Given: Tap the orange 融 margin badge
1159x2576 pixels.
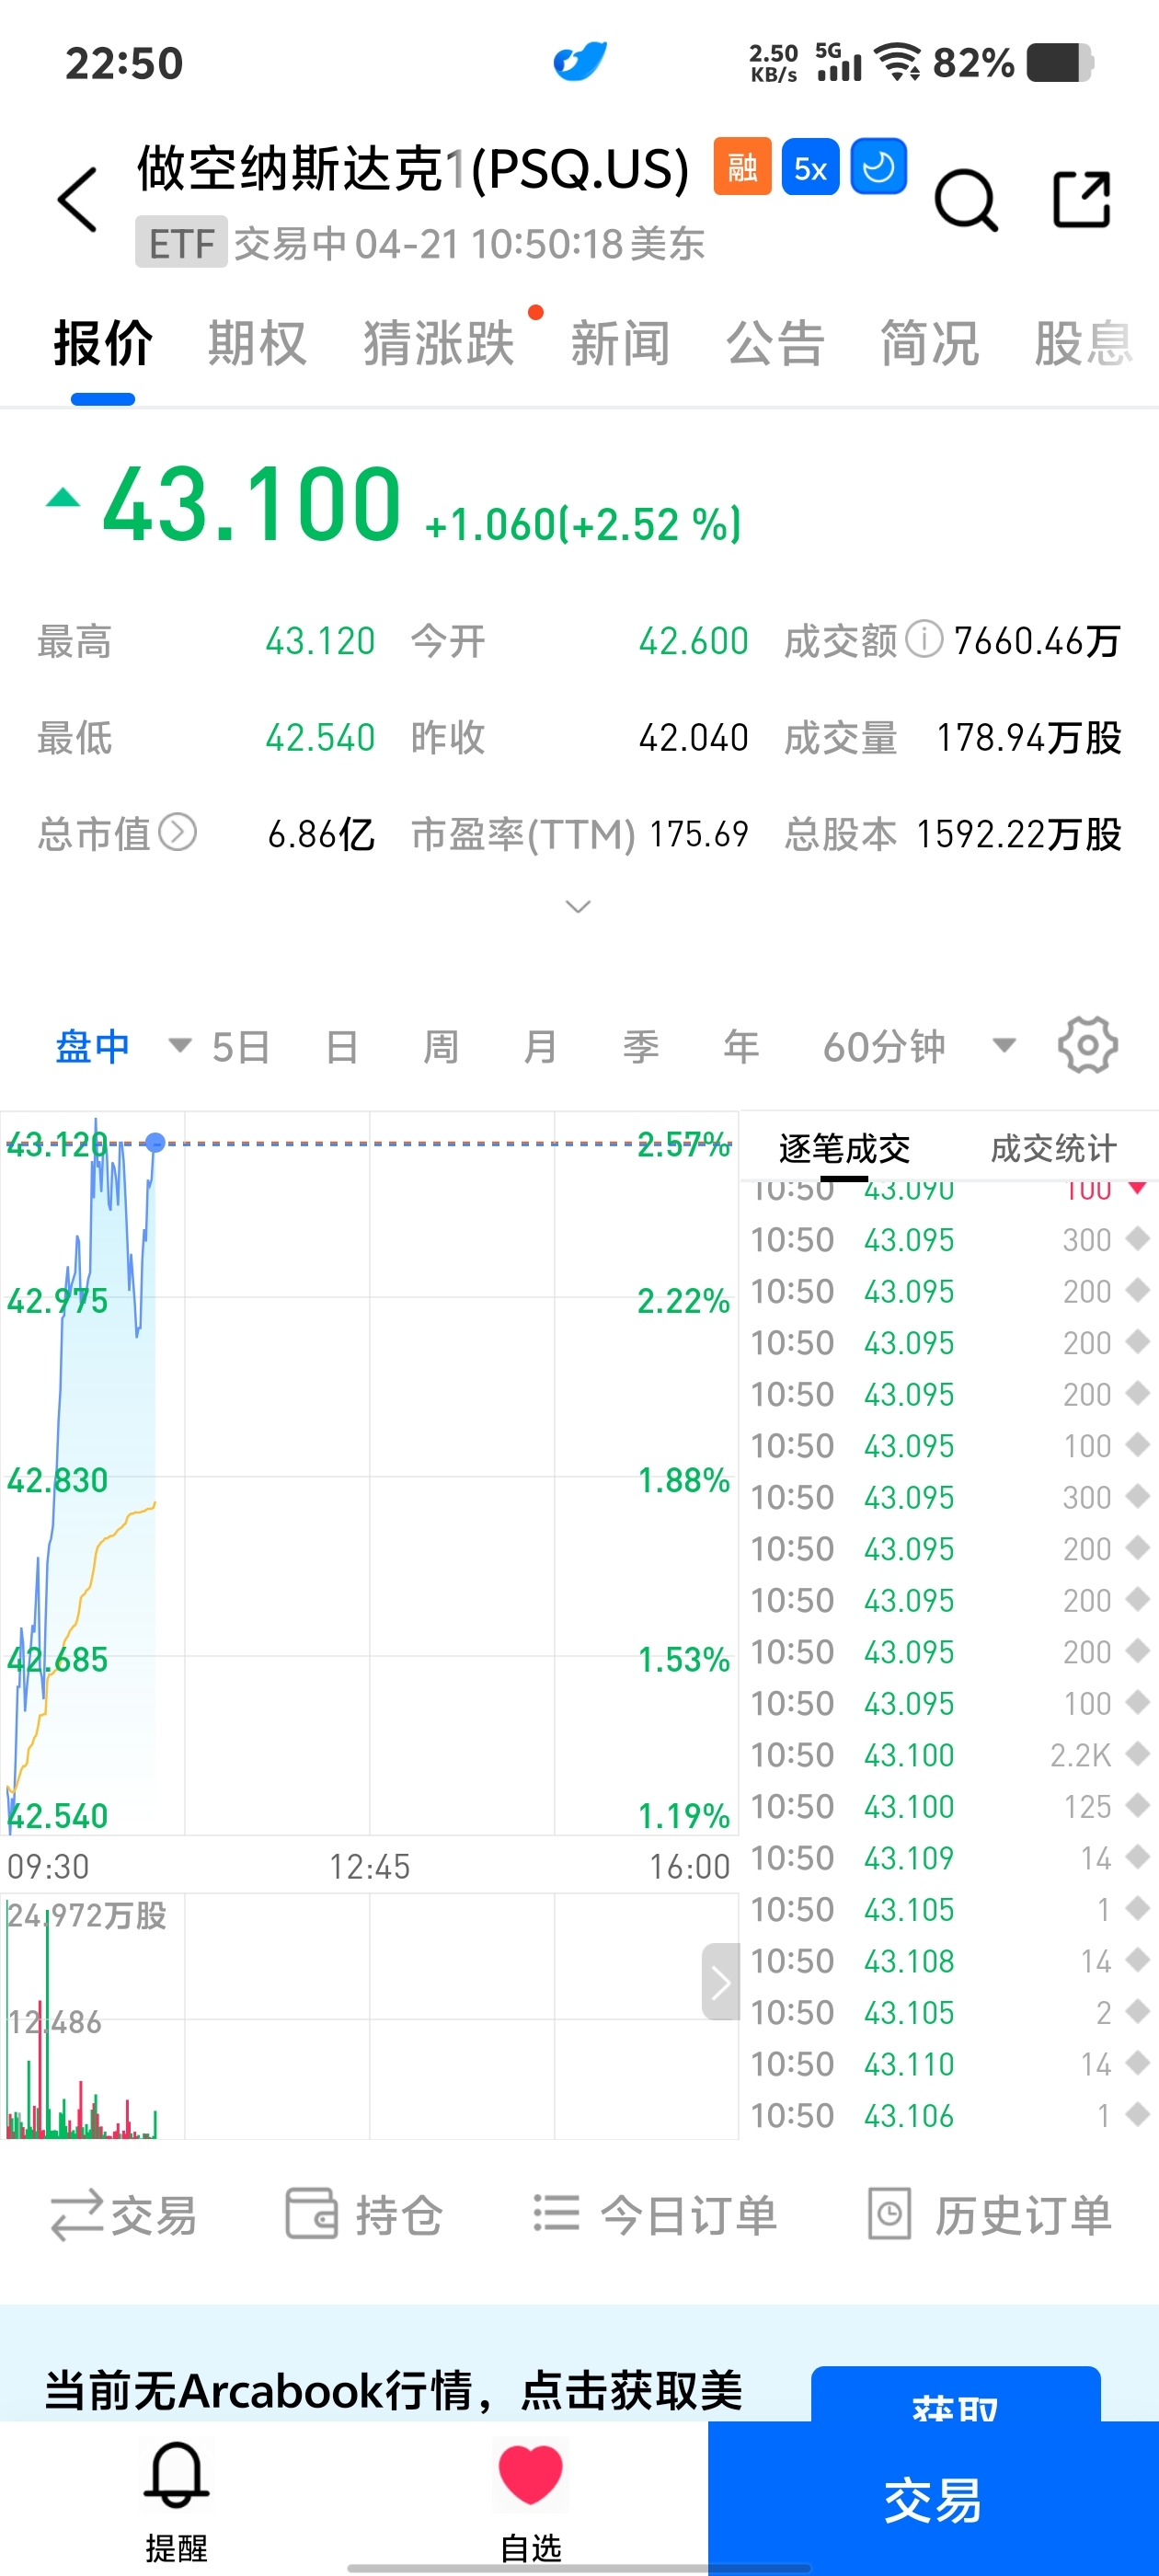Looking at the screenshot, I should [x=742, y=167].
